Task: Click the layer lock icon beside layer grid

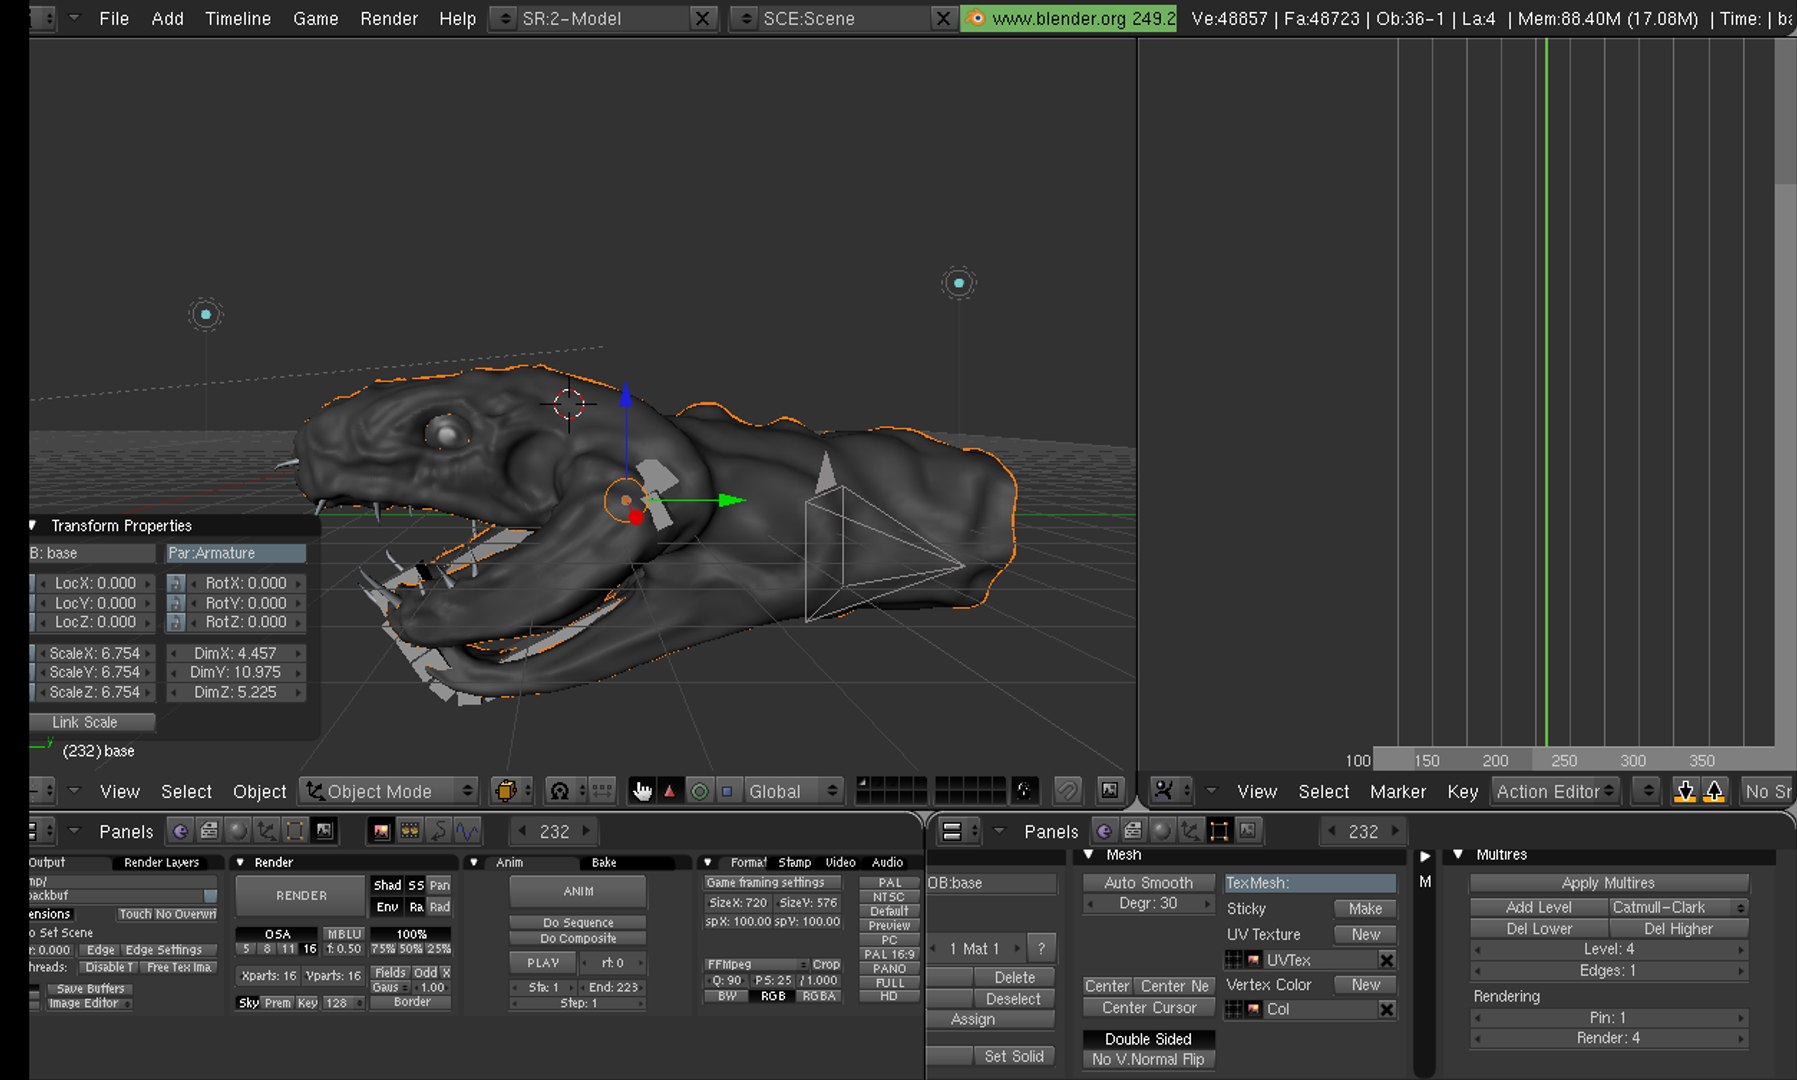Action: coord(1024,791)
